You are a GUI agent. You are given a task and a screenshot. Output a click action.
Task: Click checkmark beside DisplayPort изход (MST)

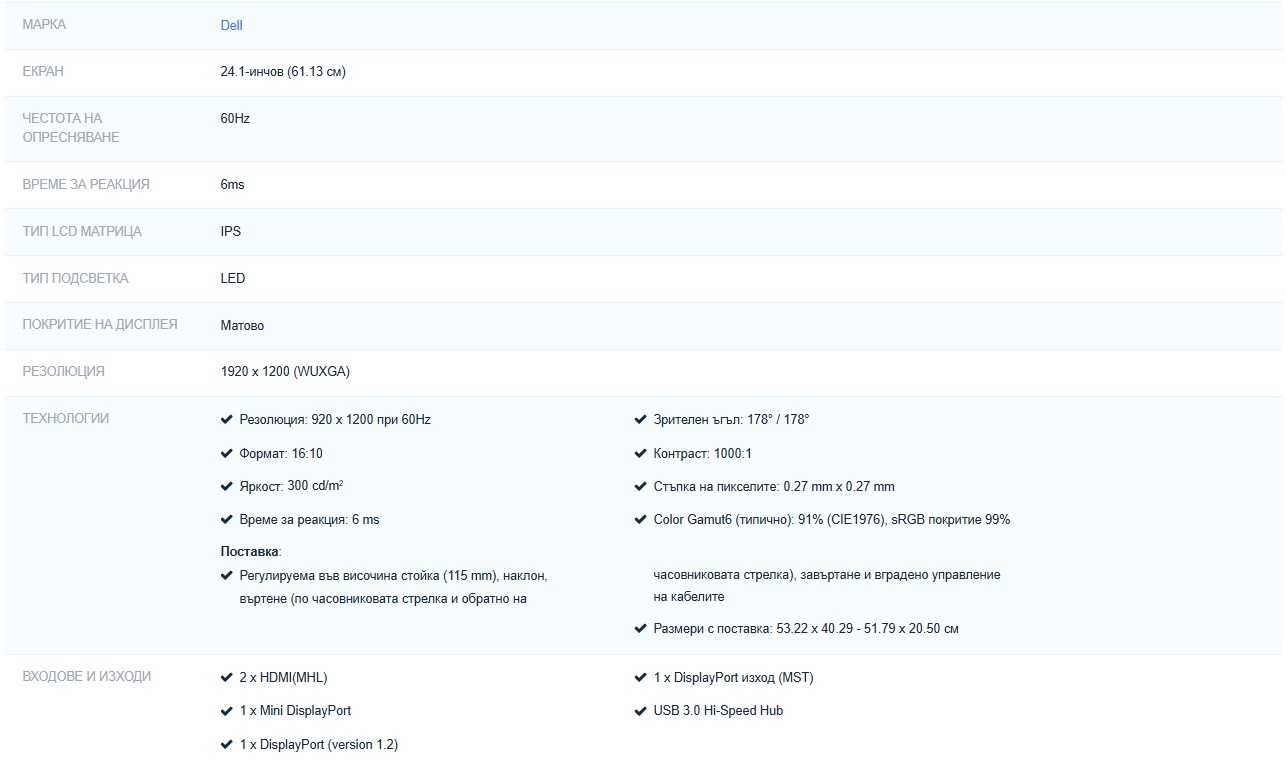[641, 678]
